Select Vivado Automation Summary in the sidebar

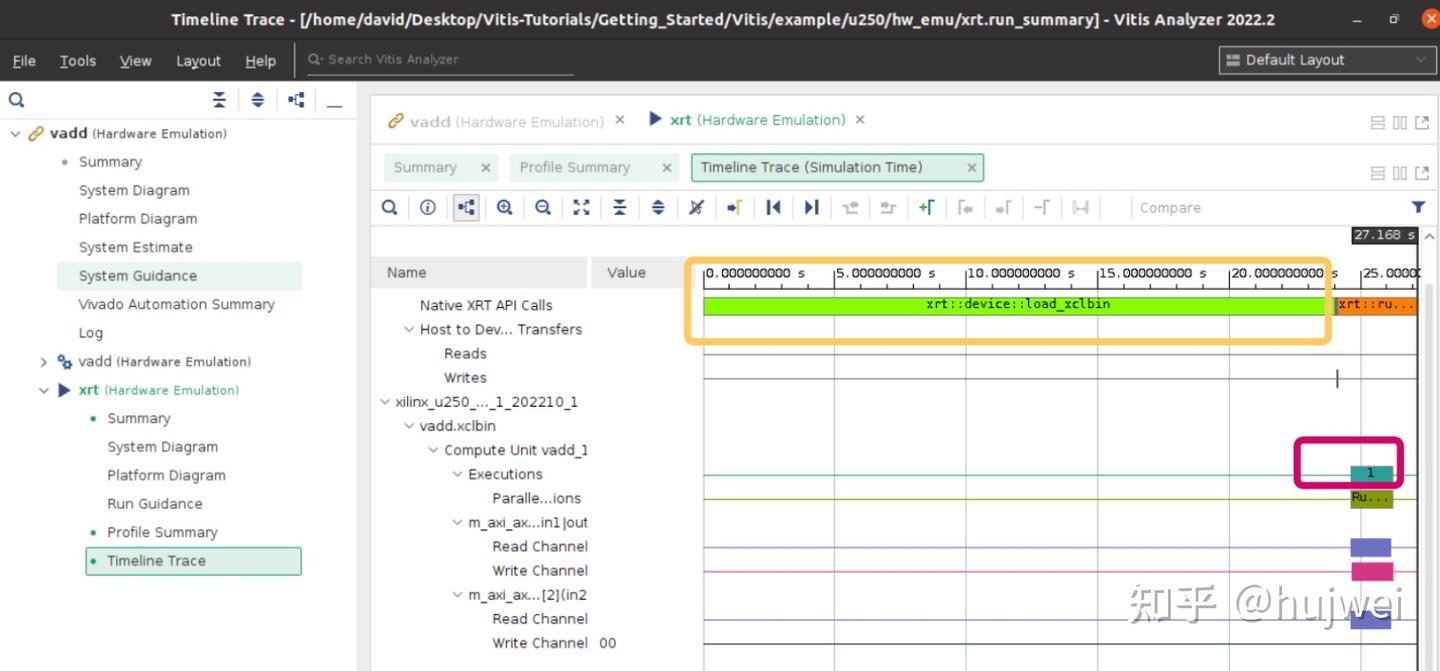pos(175,304)
